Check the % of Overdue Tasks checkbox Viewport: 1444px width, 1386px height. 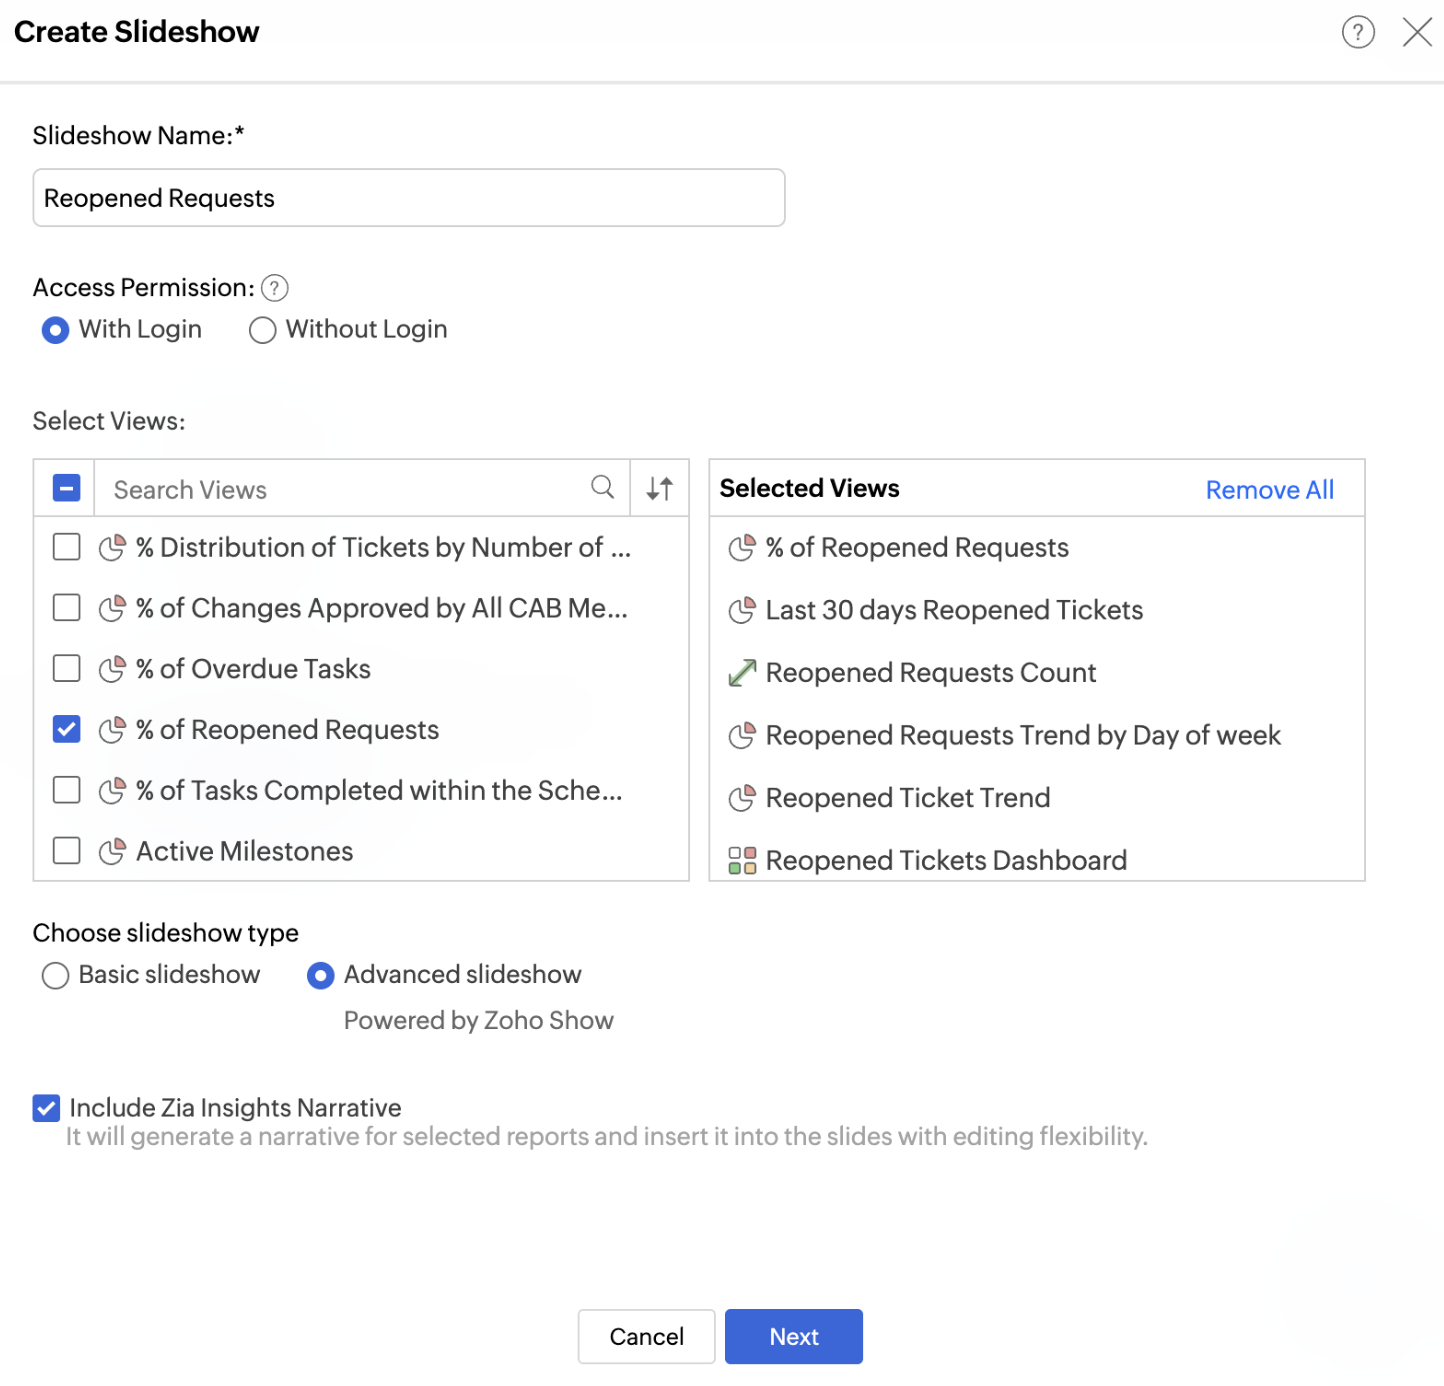coord(67,668)
